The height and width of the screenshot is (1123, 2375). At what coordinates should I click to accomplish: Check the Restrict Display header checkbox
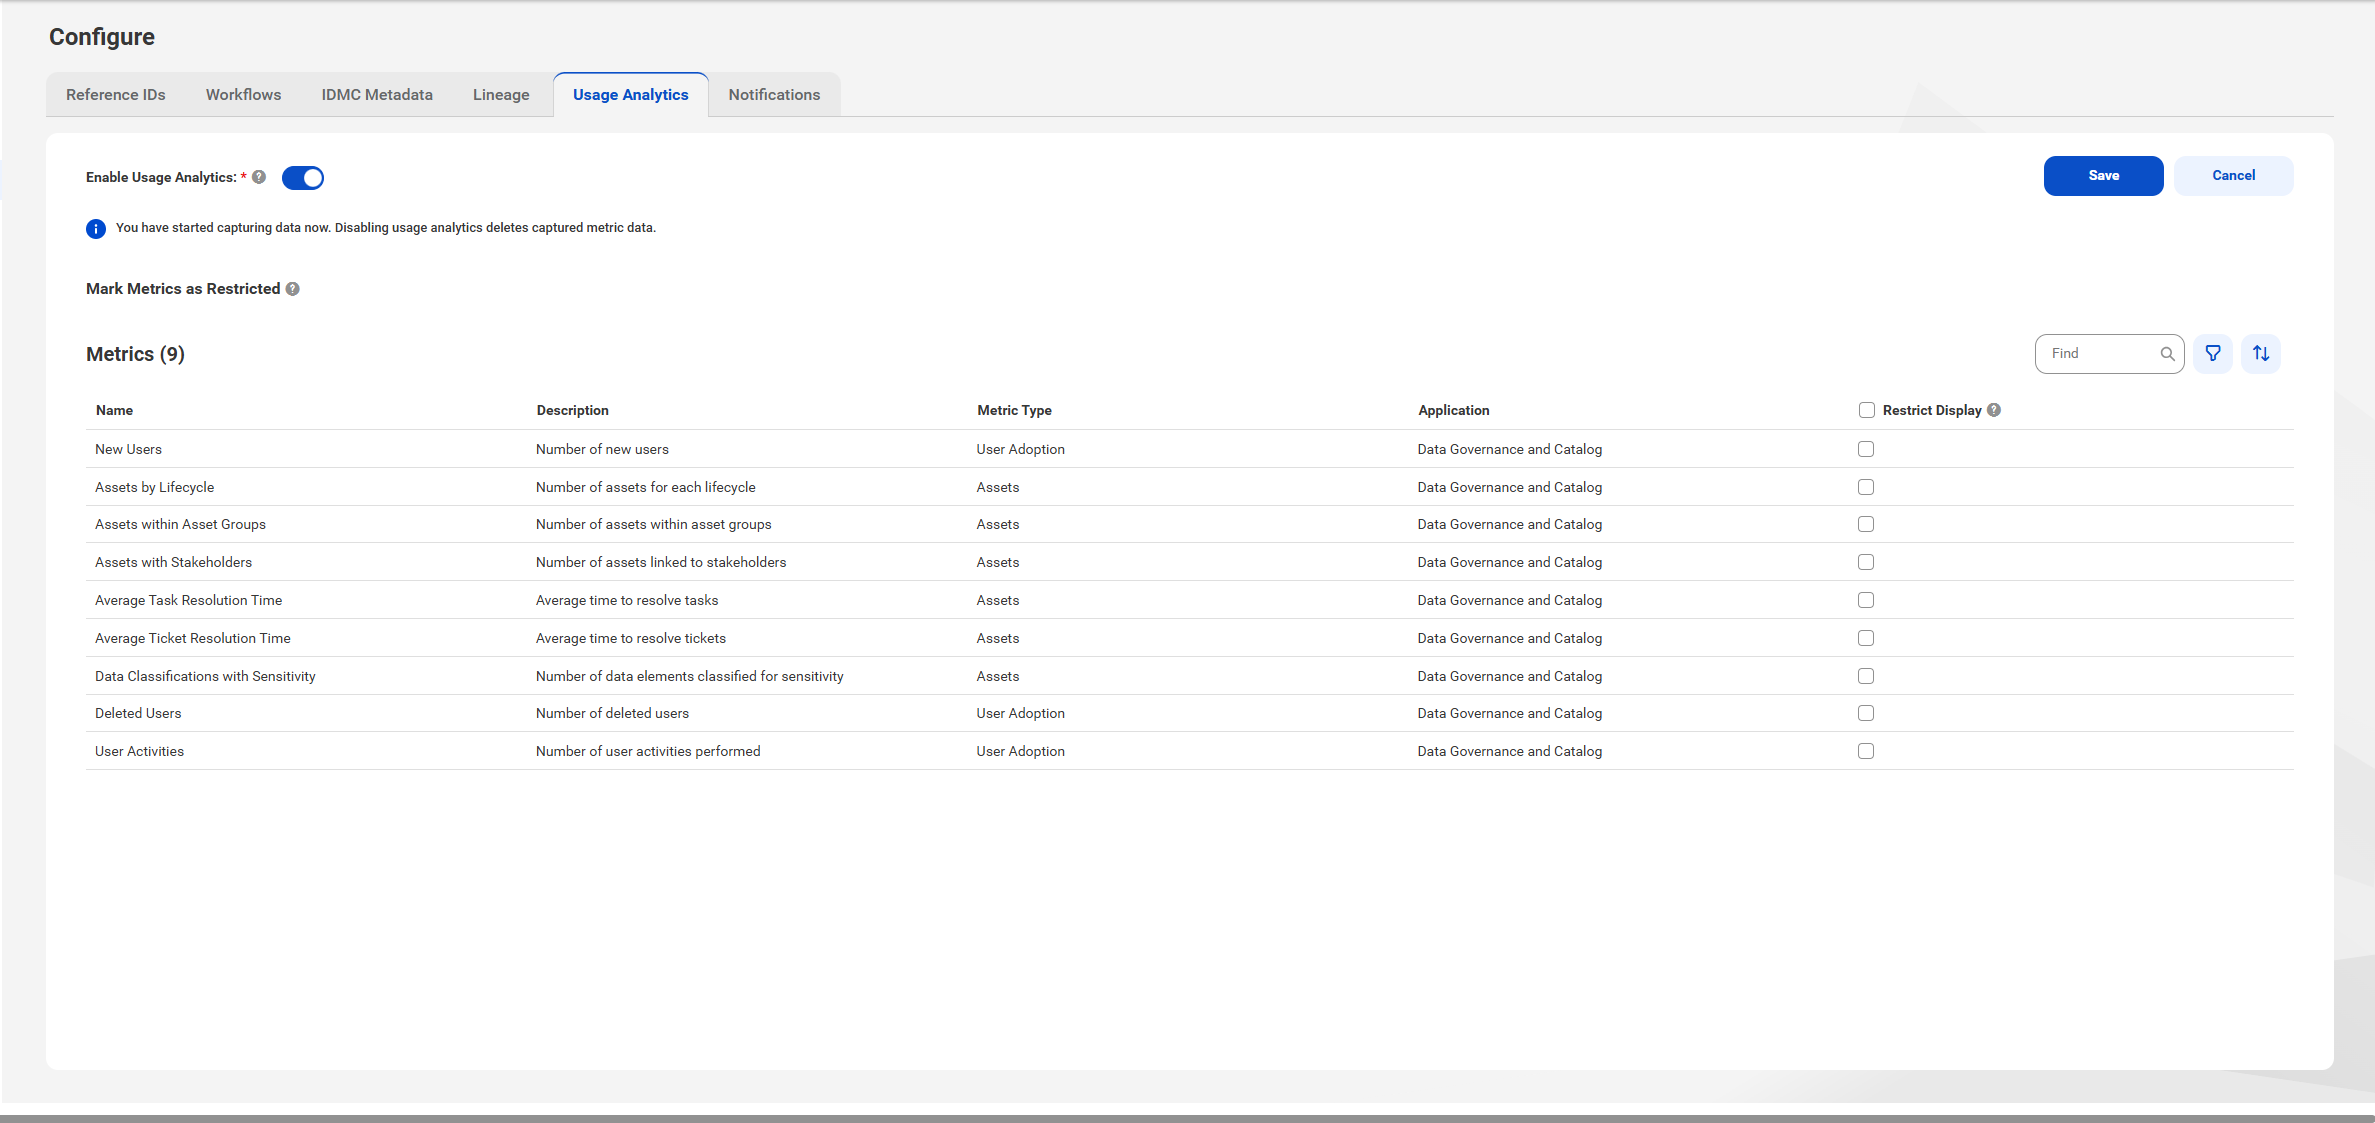coord(1866,410)
